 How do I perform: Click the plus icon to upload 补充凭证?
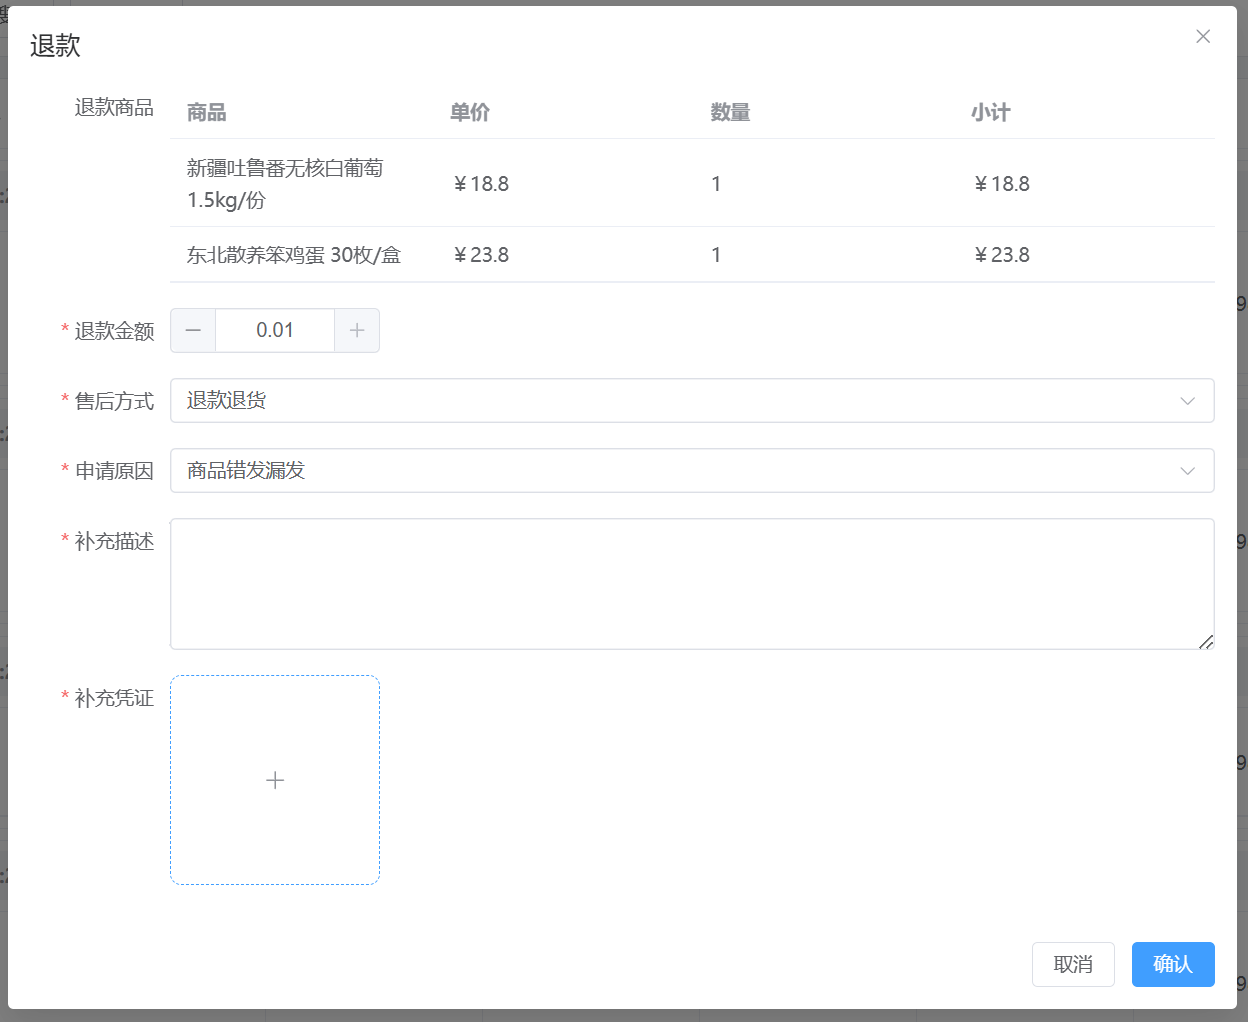pos(275,780)
